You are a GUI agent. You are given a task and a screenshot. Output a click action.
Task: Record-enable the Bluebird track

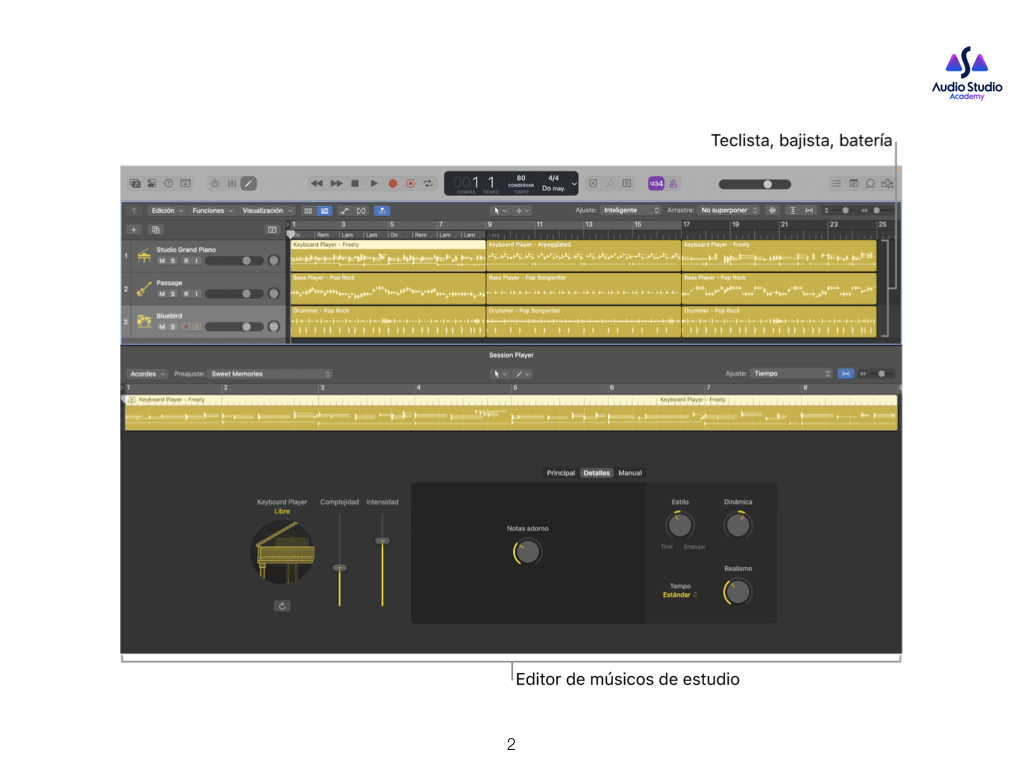186,327
